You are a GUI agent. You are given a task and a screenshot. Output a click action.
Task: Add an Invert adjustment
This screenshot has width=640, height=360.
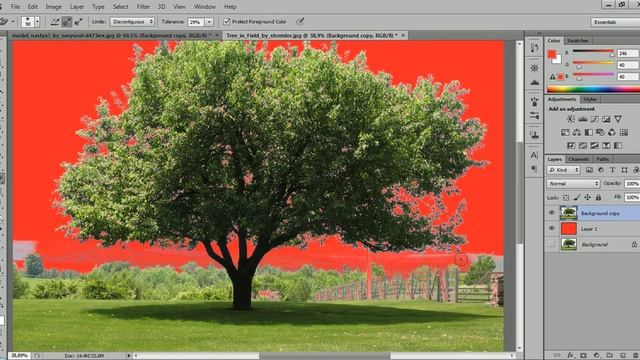tap(571, 145)
